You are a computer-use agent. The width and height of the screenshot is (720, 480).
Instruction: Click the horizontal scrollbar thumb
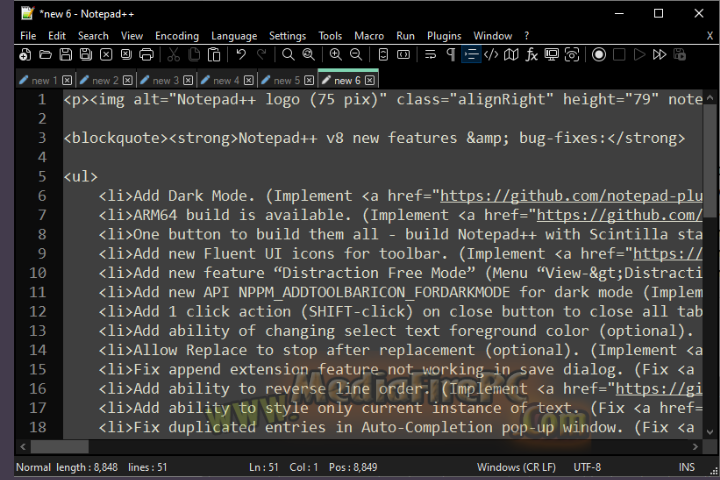tap(59, 446)
